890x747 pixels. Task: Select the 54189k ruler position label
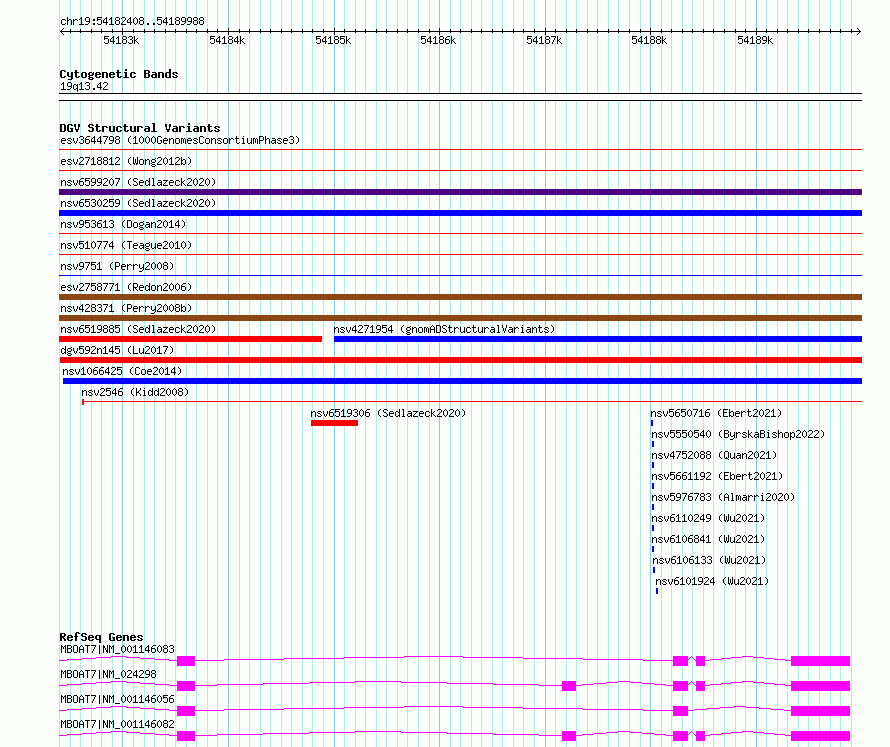(x=755, y=40)
